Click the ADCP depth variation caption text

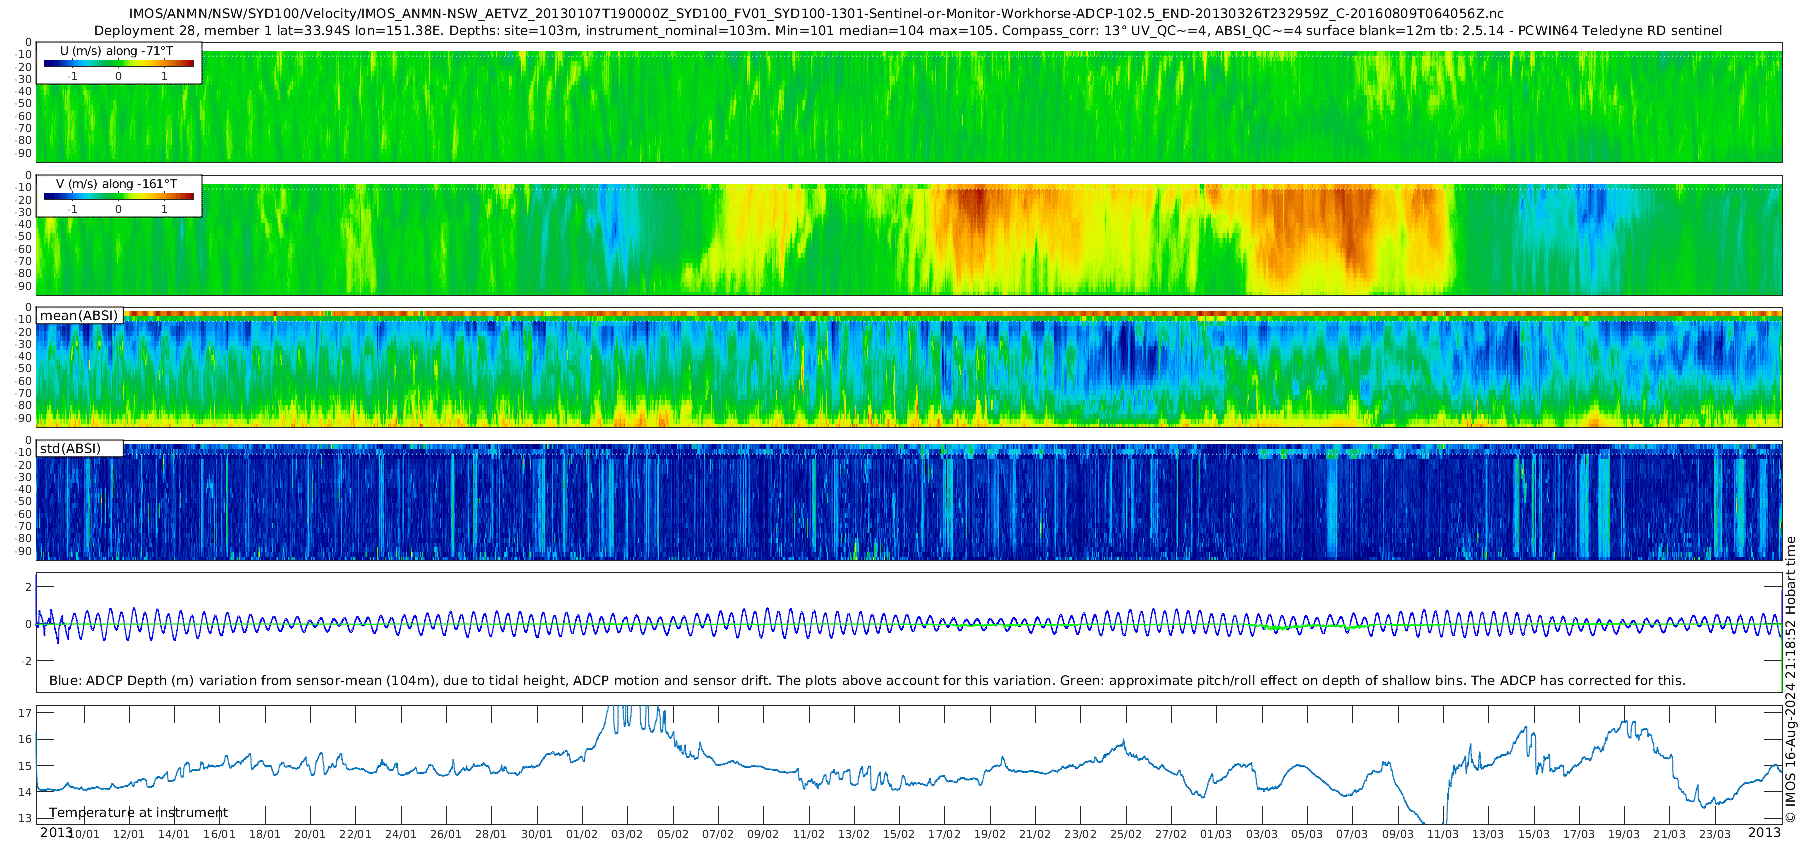[x=867, y=680]
